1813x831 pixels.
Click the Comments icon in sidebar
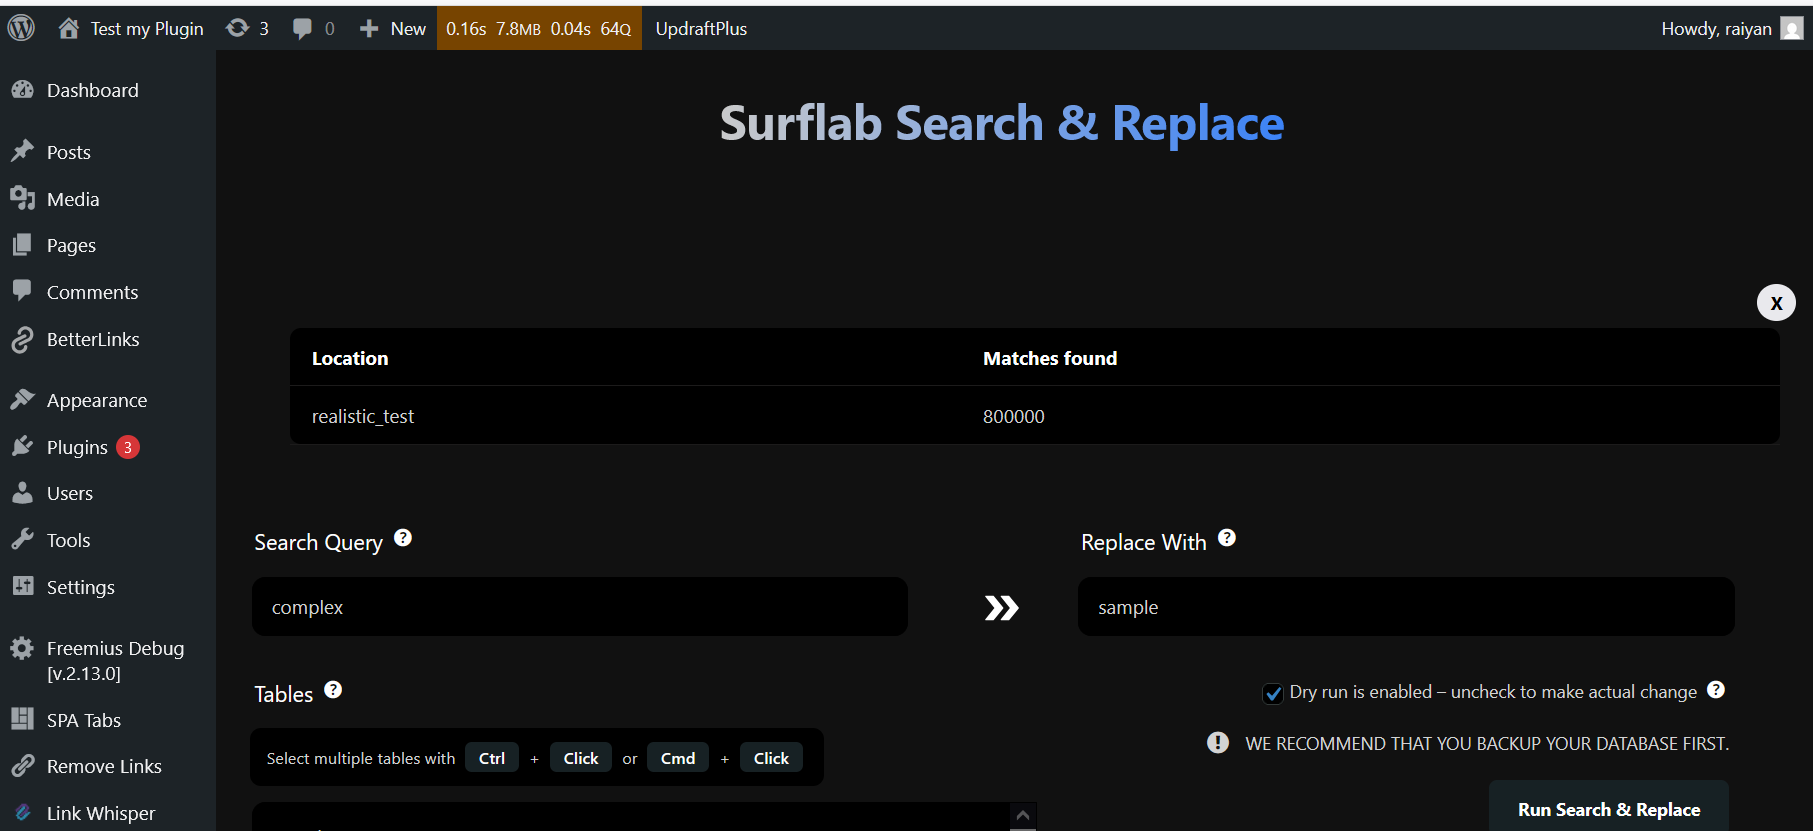[23, 291]
